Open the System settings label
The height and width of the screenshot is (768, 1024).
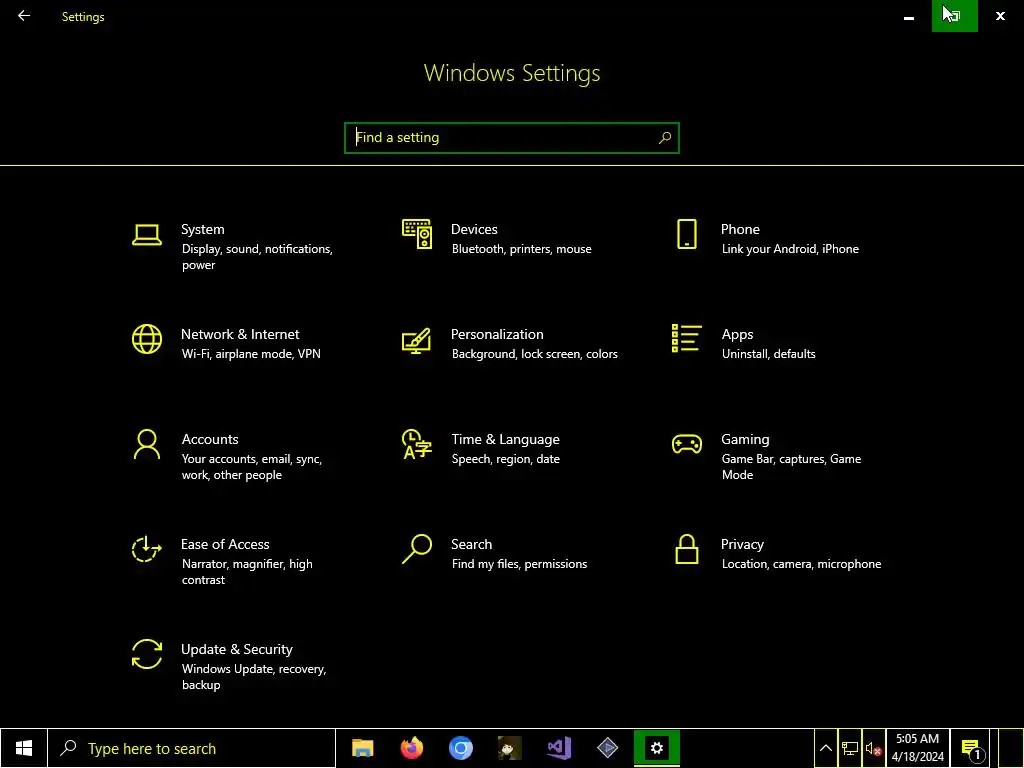coord(202,229)
